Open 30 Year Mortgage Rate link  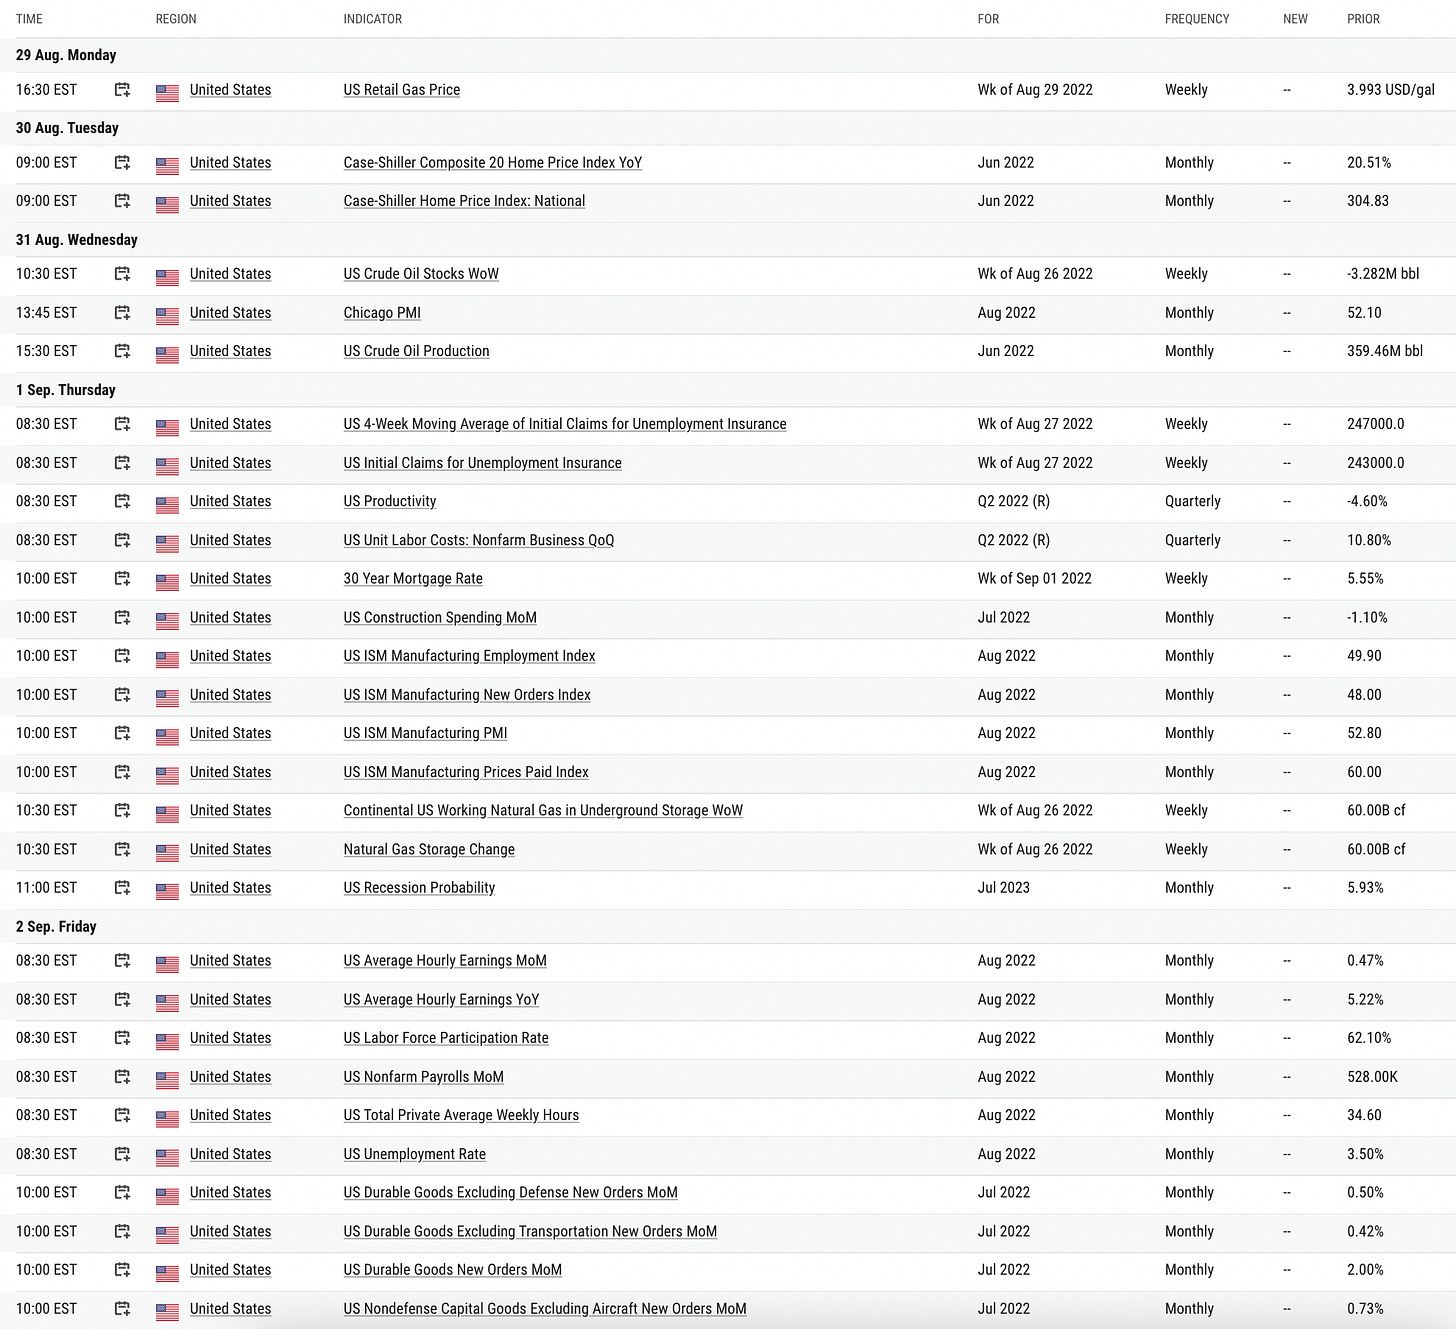(x=413, y=578)
